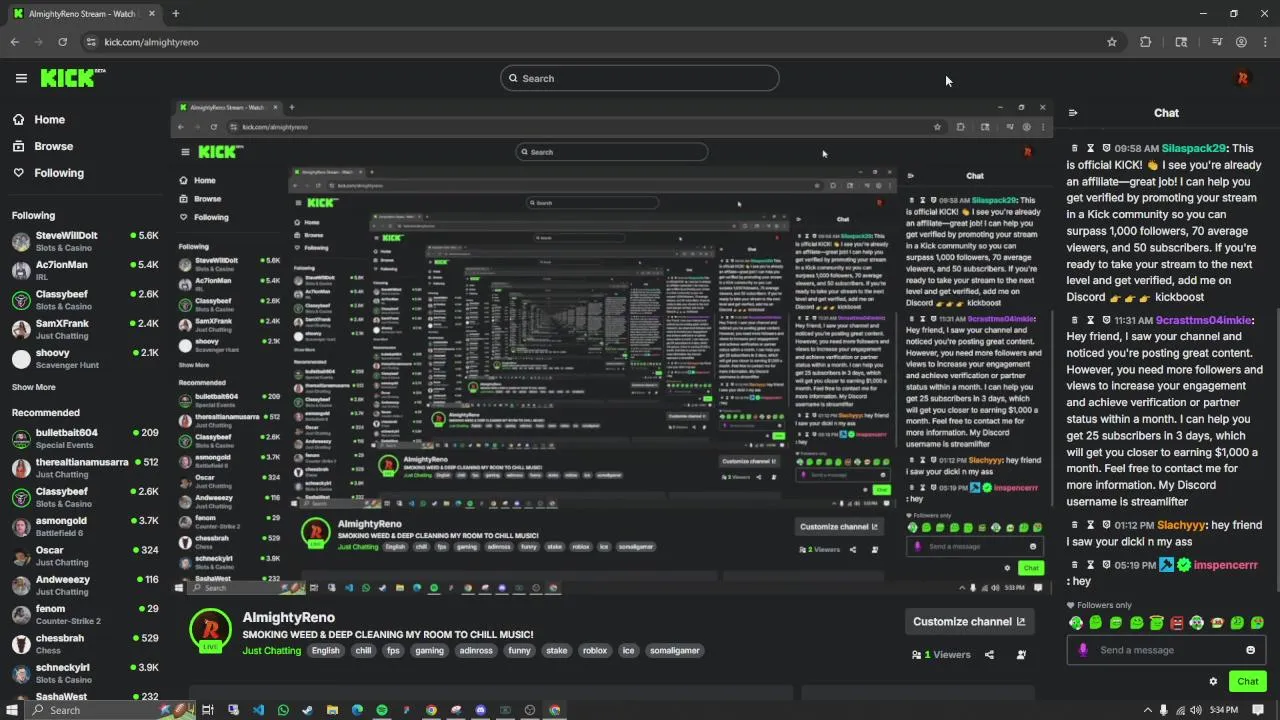Screen dimensions: 1280x720
Task: Open Discord from the taskbar
Action: (481, 710)
